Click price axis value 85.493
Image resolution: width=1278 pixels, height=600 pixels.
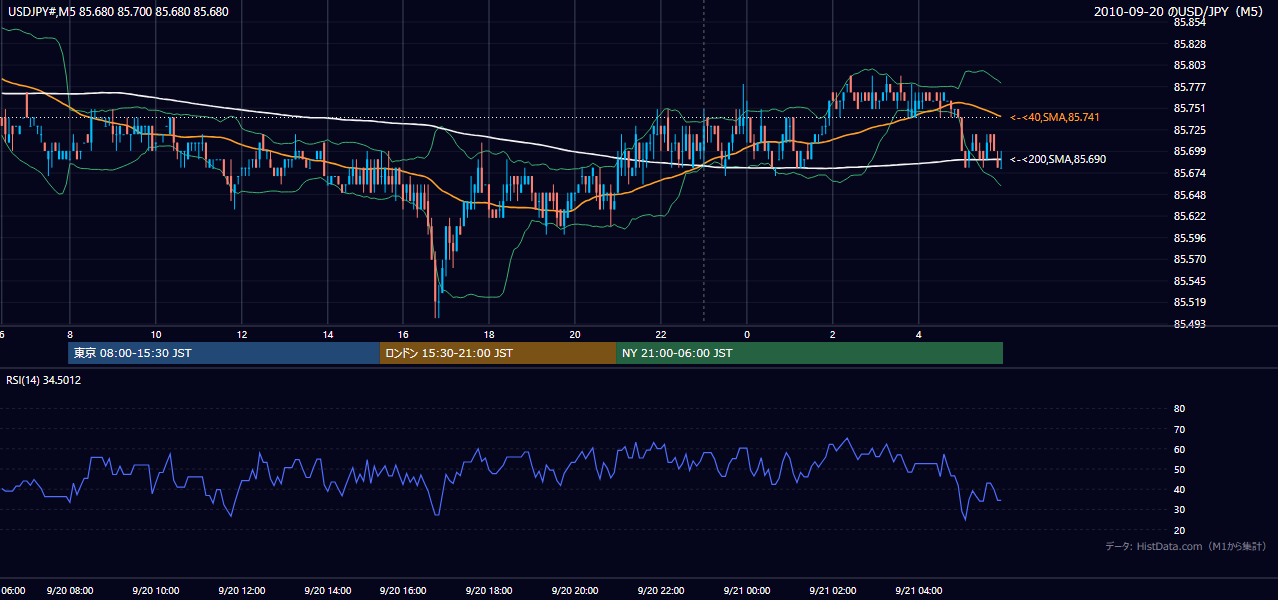pos(1189,324)
